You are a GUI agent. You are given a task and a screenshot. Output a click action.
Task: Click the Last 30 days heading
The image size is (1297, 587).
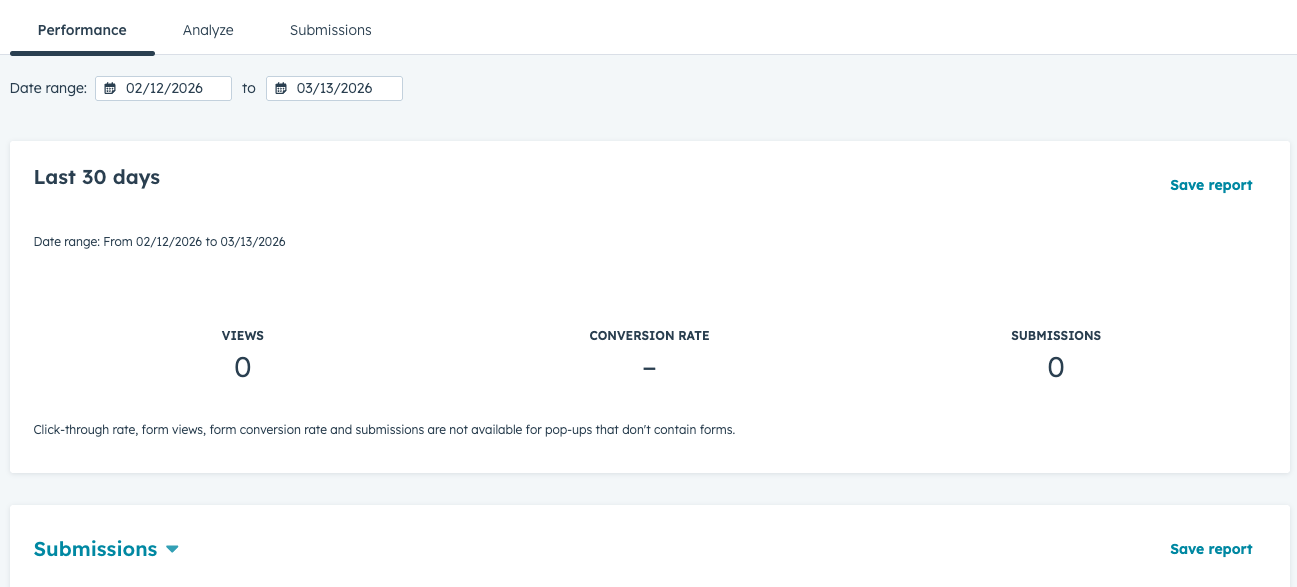click(x=97, y=177)
